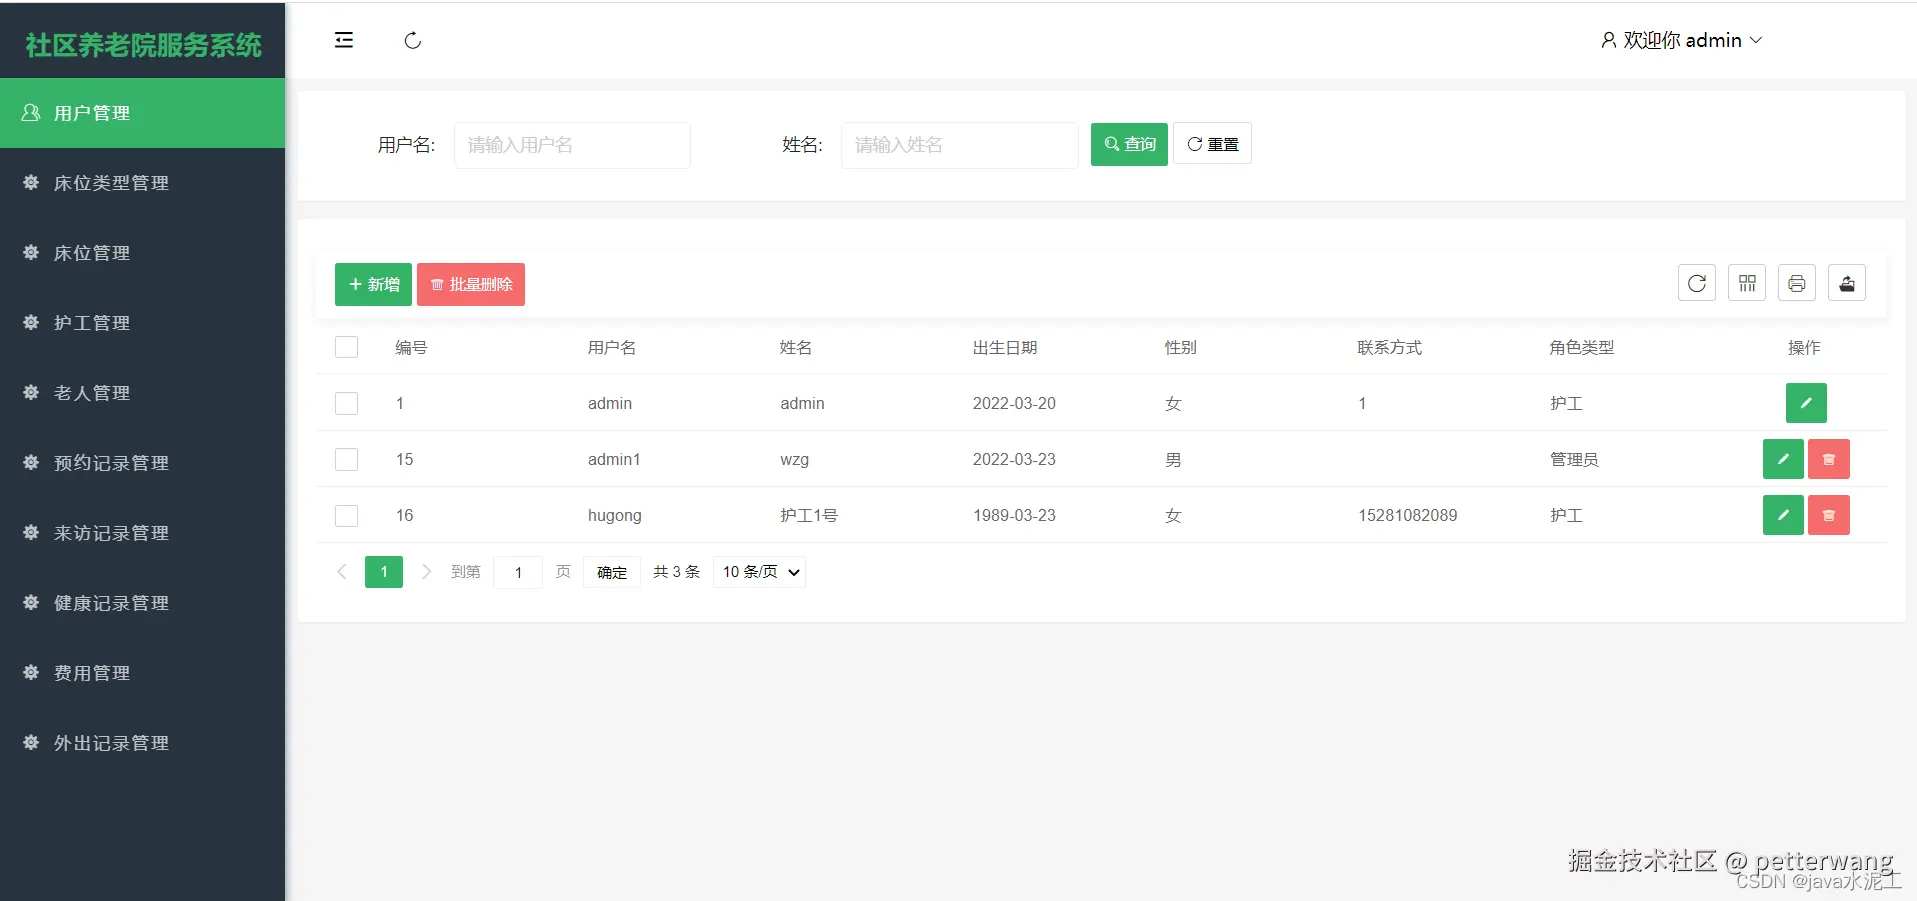The height and width of the screenshot is (901, 1917).
Task: Refresh the user table data
Action: pos(1697,283)
